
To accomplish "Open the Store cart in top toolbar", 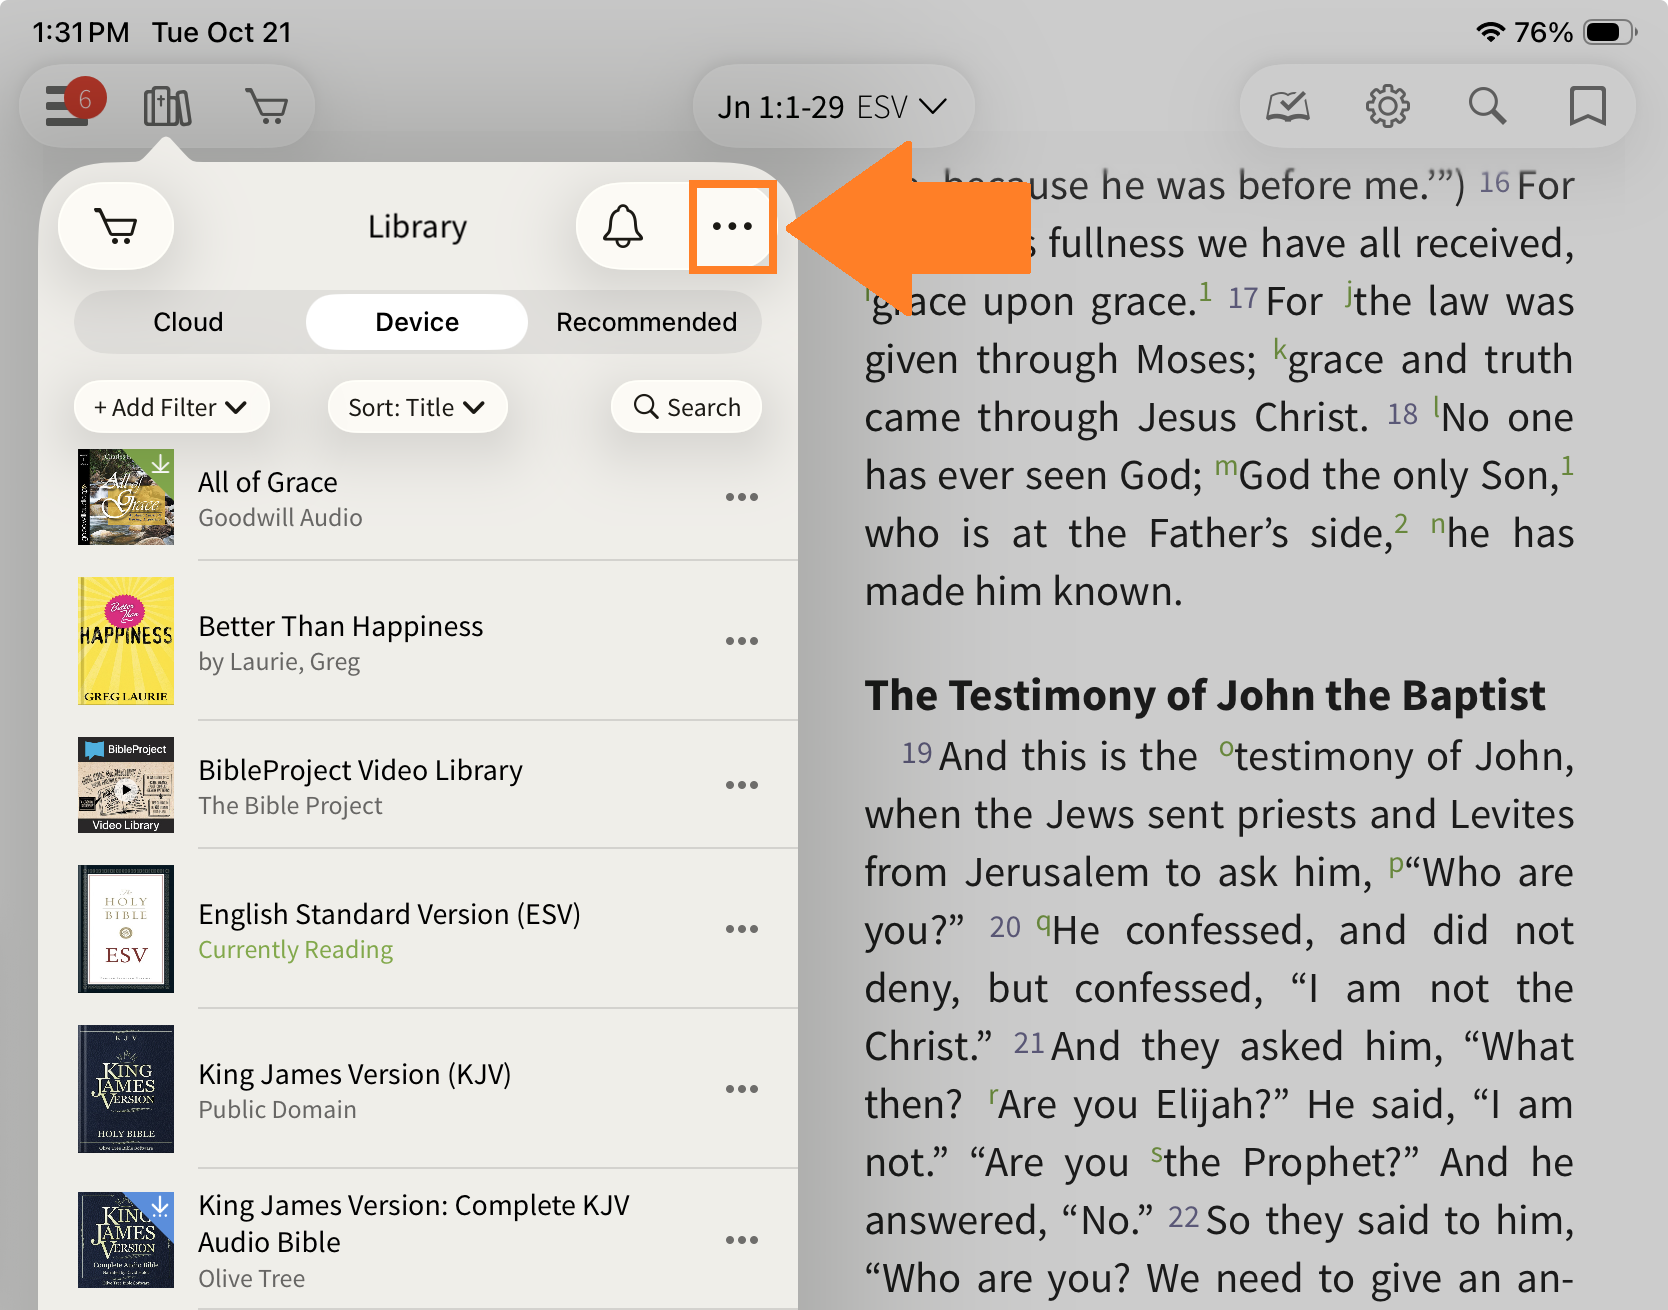I will (x=267, y=106).
